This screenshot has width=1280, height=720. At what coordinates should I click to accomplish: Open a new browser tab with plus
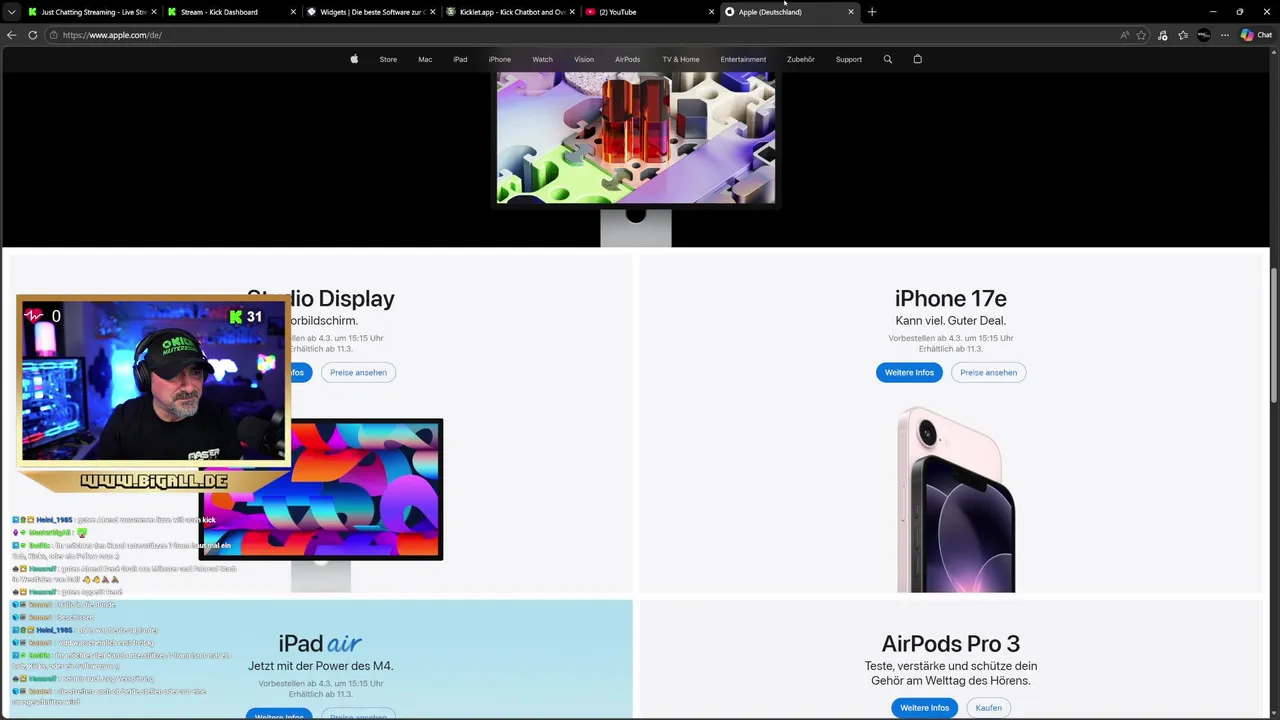pos(872,12)
